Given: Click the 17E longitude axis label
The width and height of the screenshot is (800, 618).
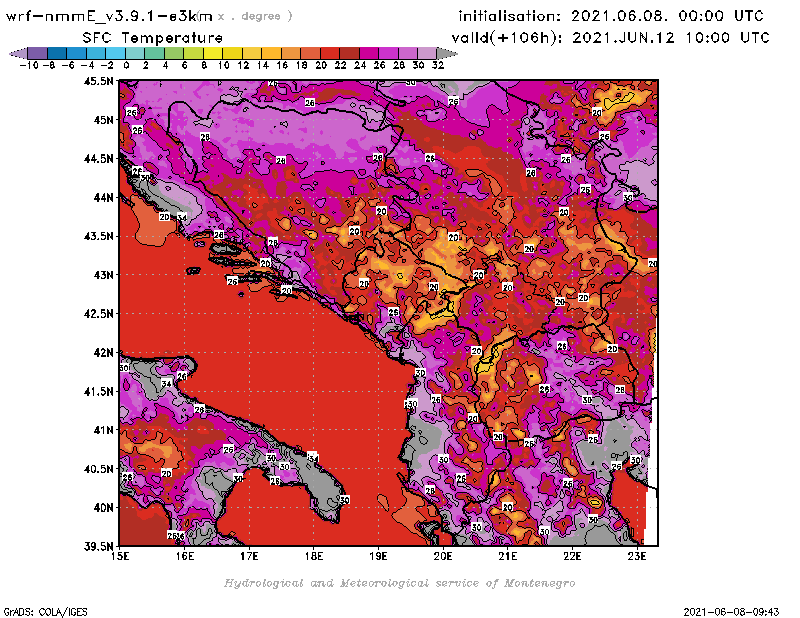Looking at the screenshot, I should (249, 556).
